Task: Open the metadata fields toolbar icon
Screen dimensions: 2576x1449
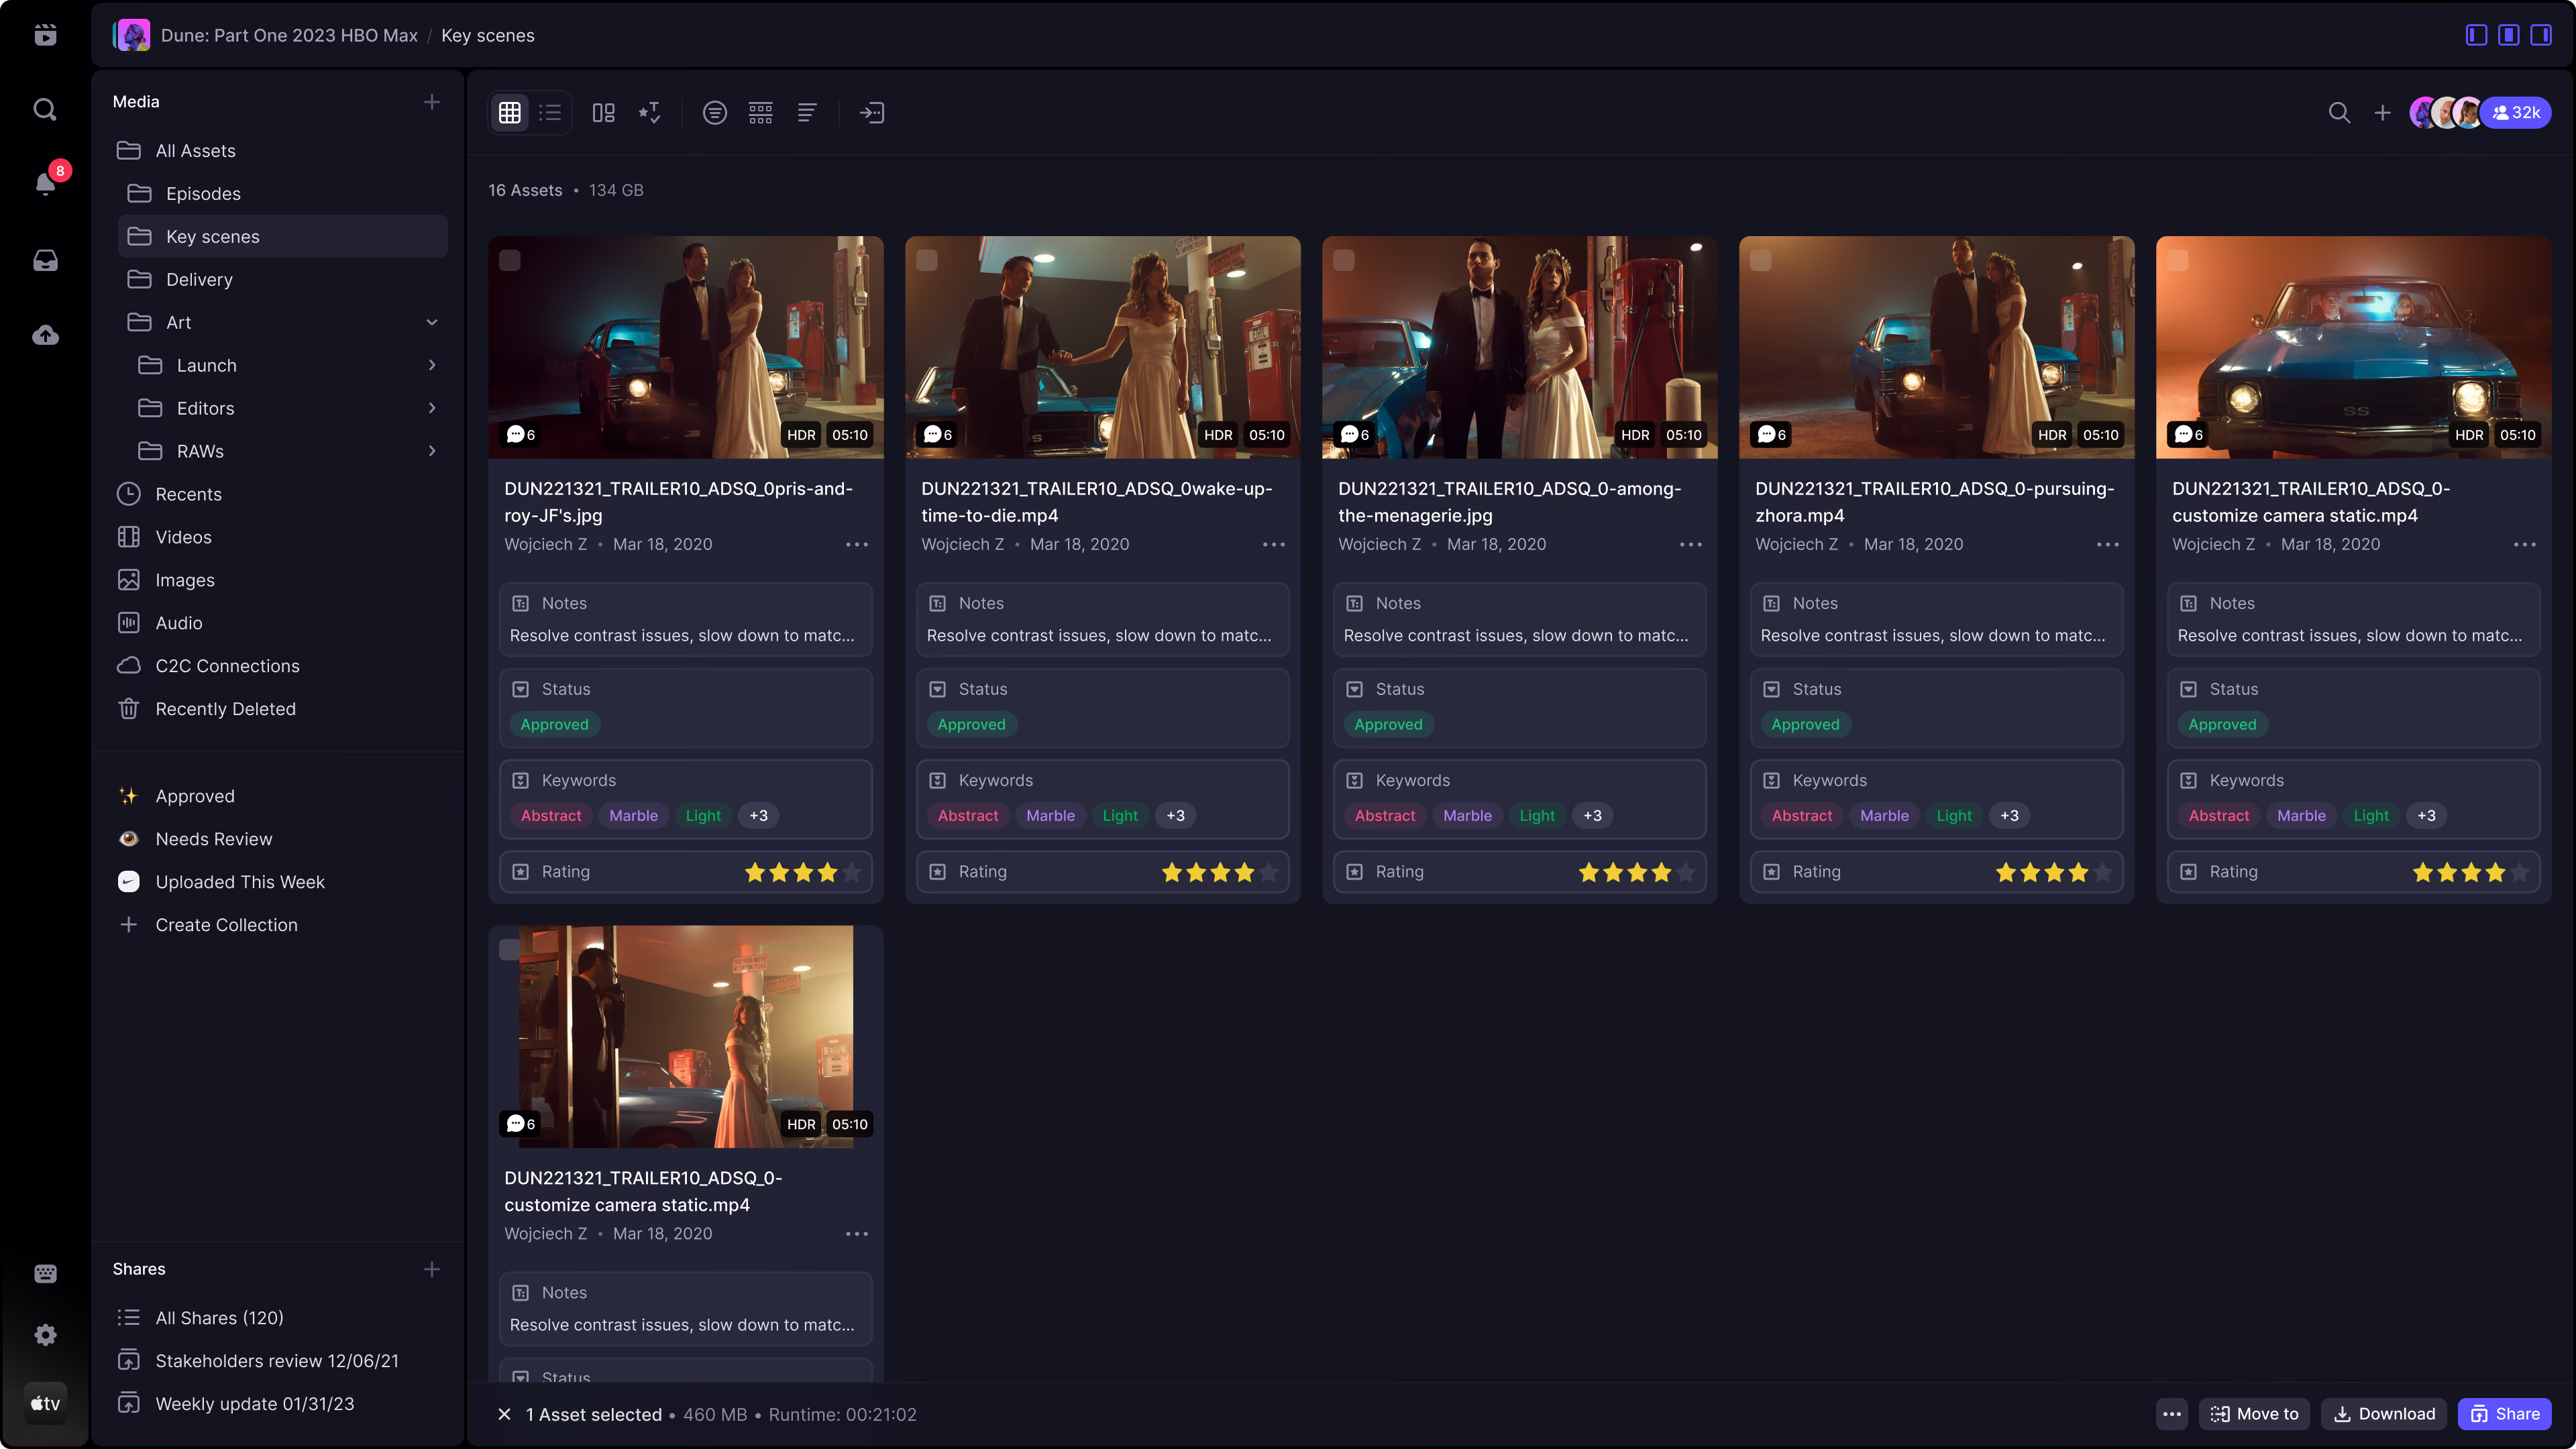Action: click(760, 112)
